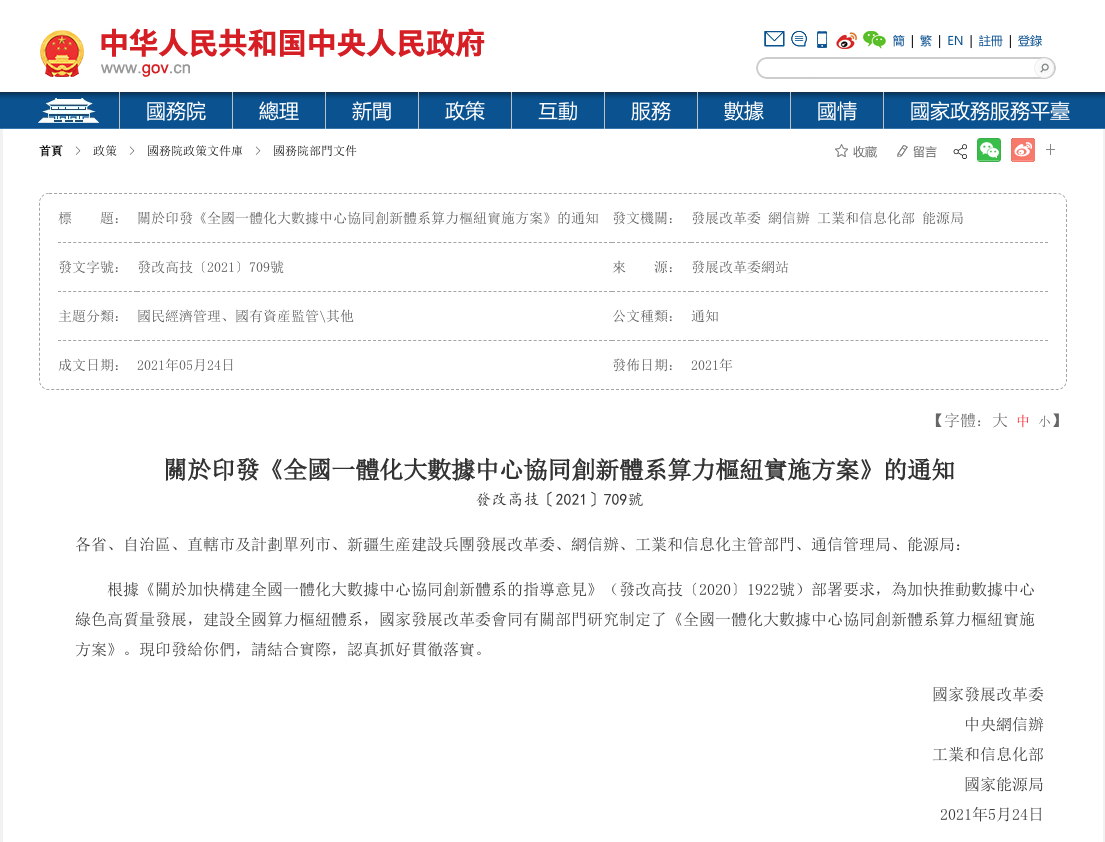The image size is (1105, 842).
Task: Click the site title 中华人民共和国中央人民政府
Action: coord(292,43)
